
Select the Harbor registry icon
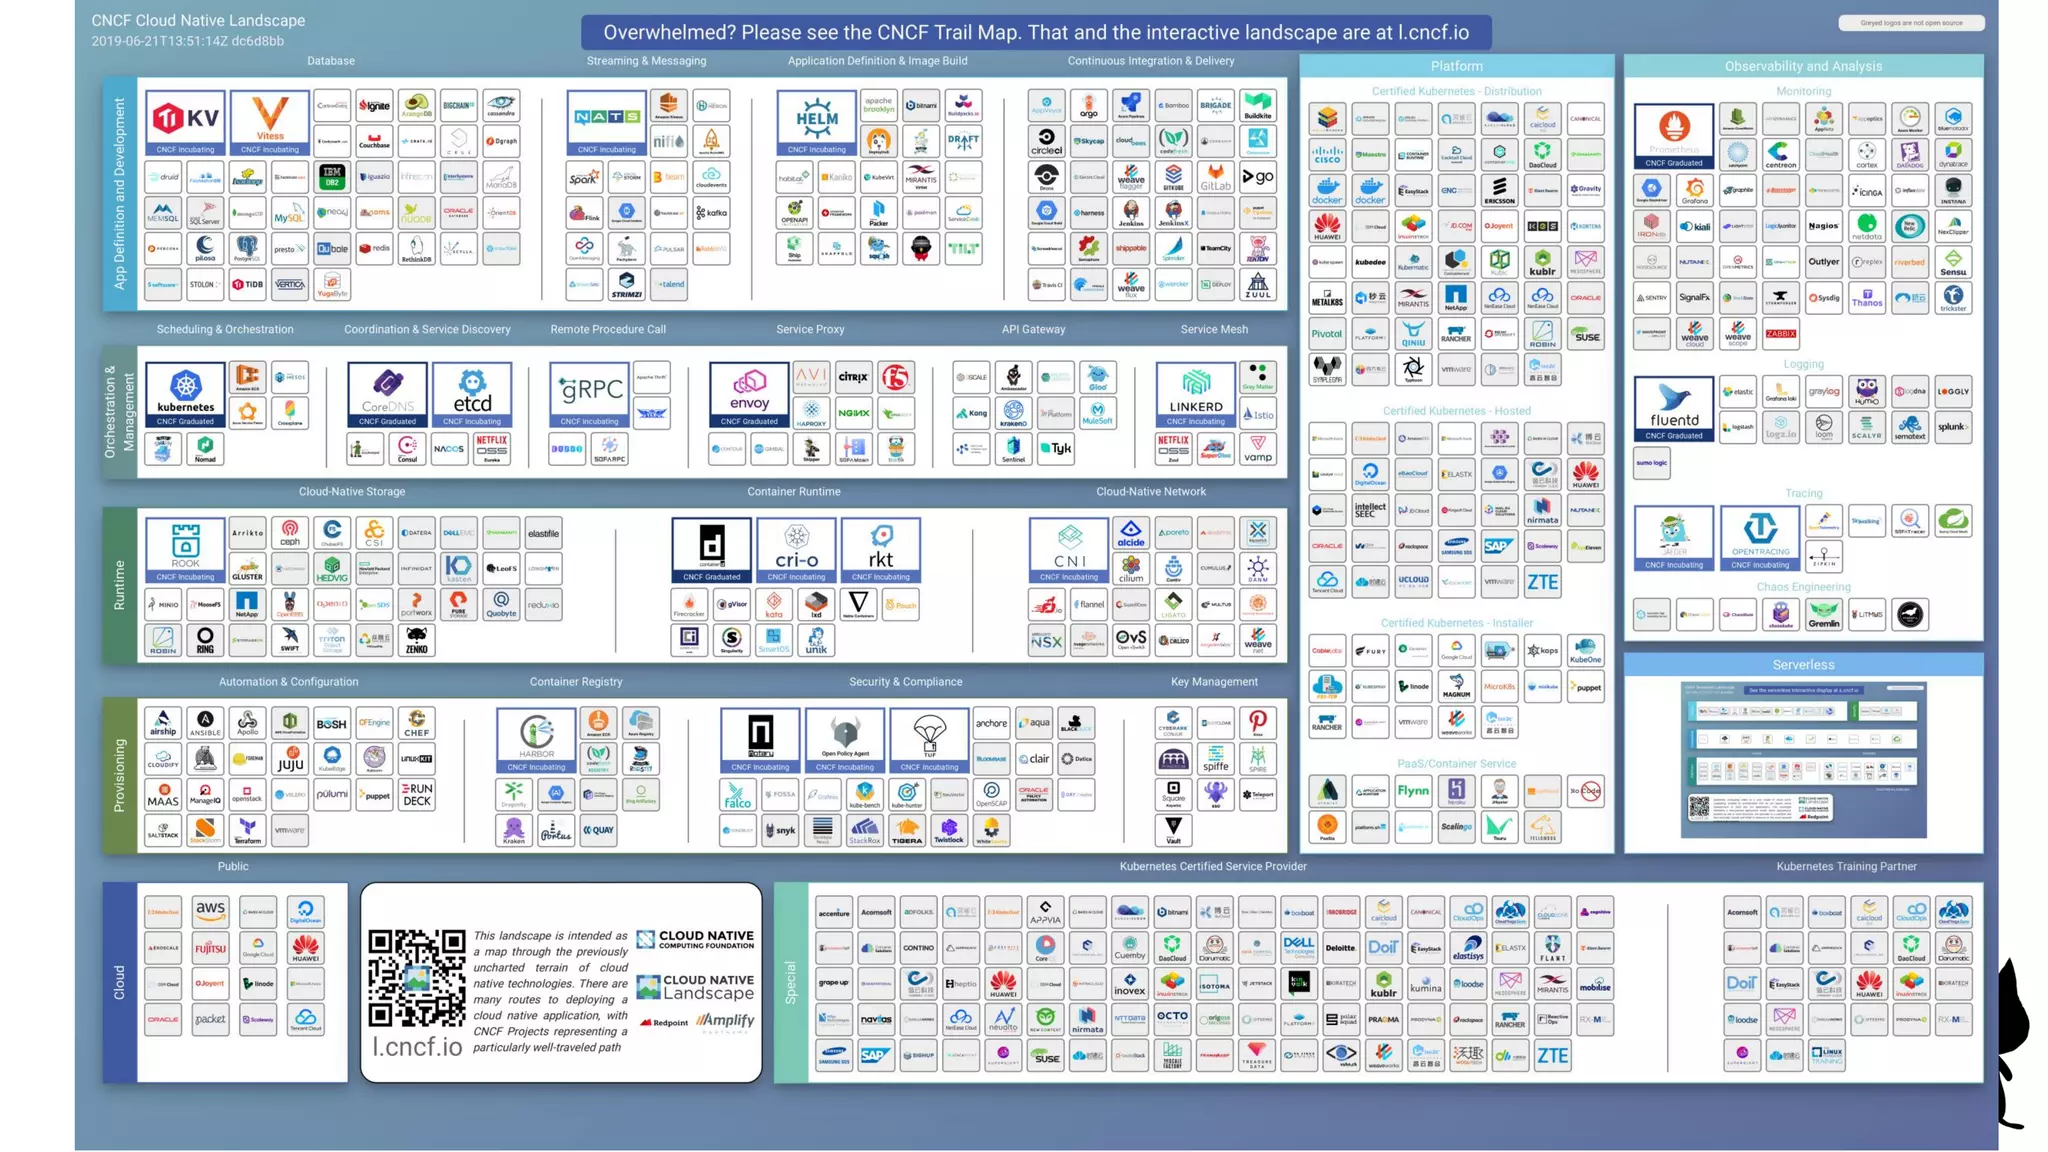[x=536, y=740]
